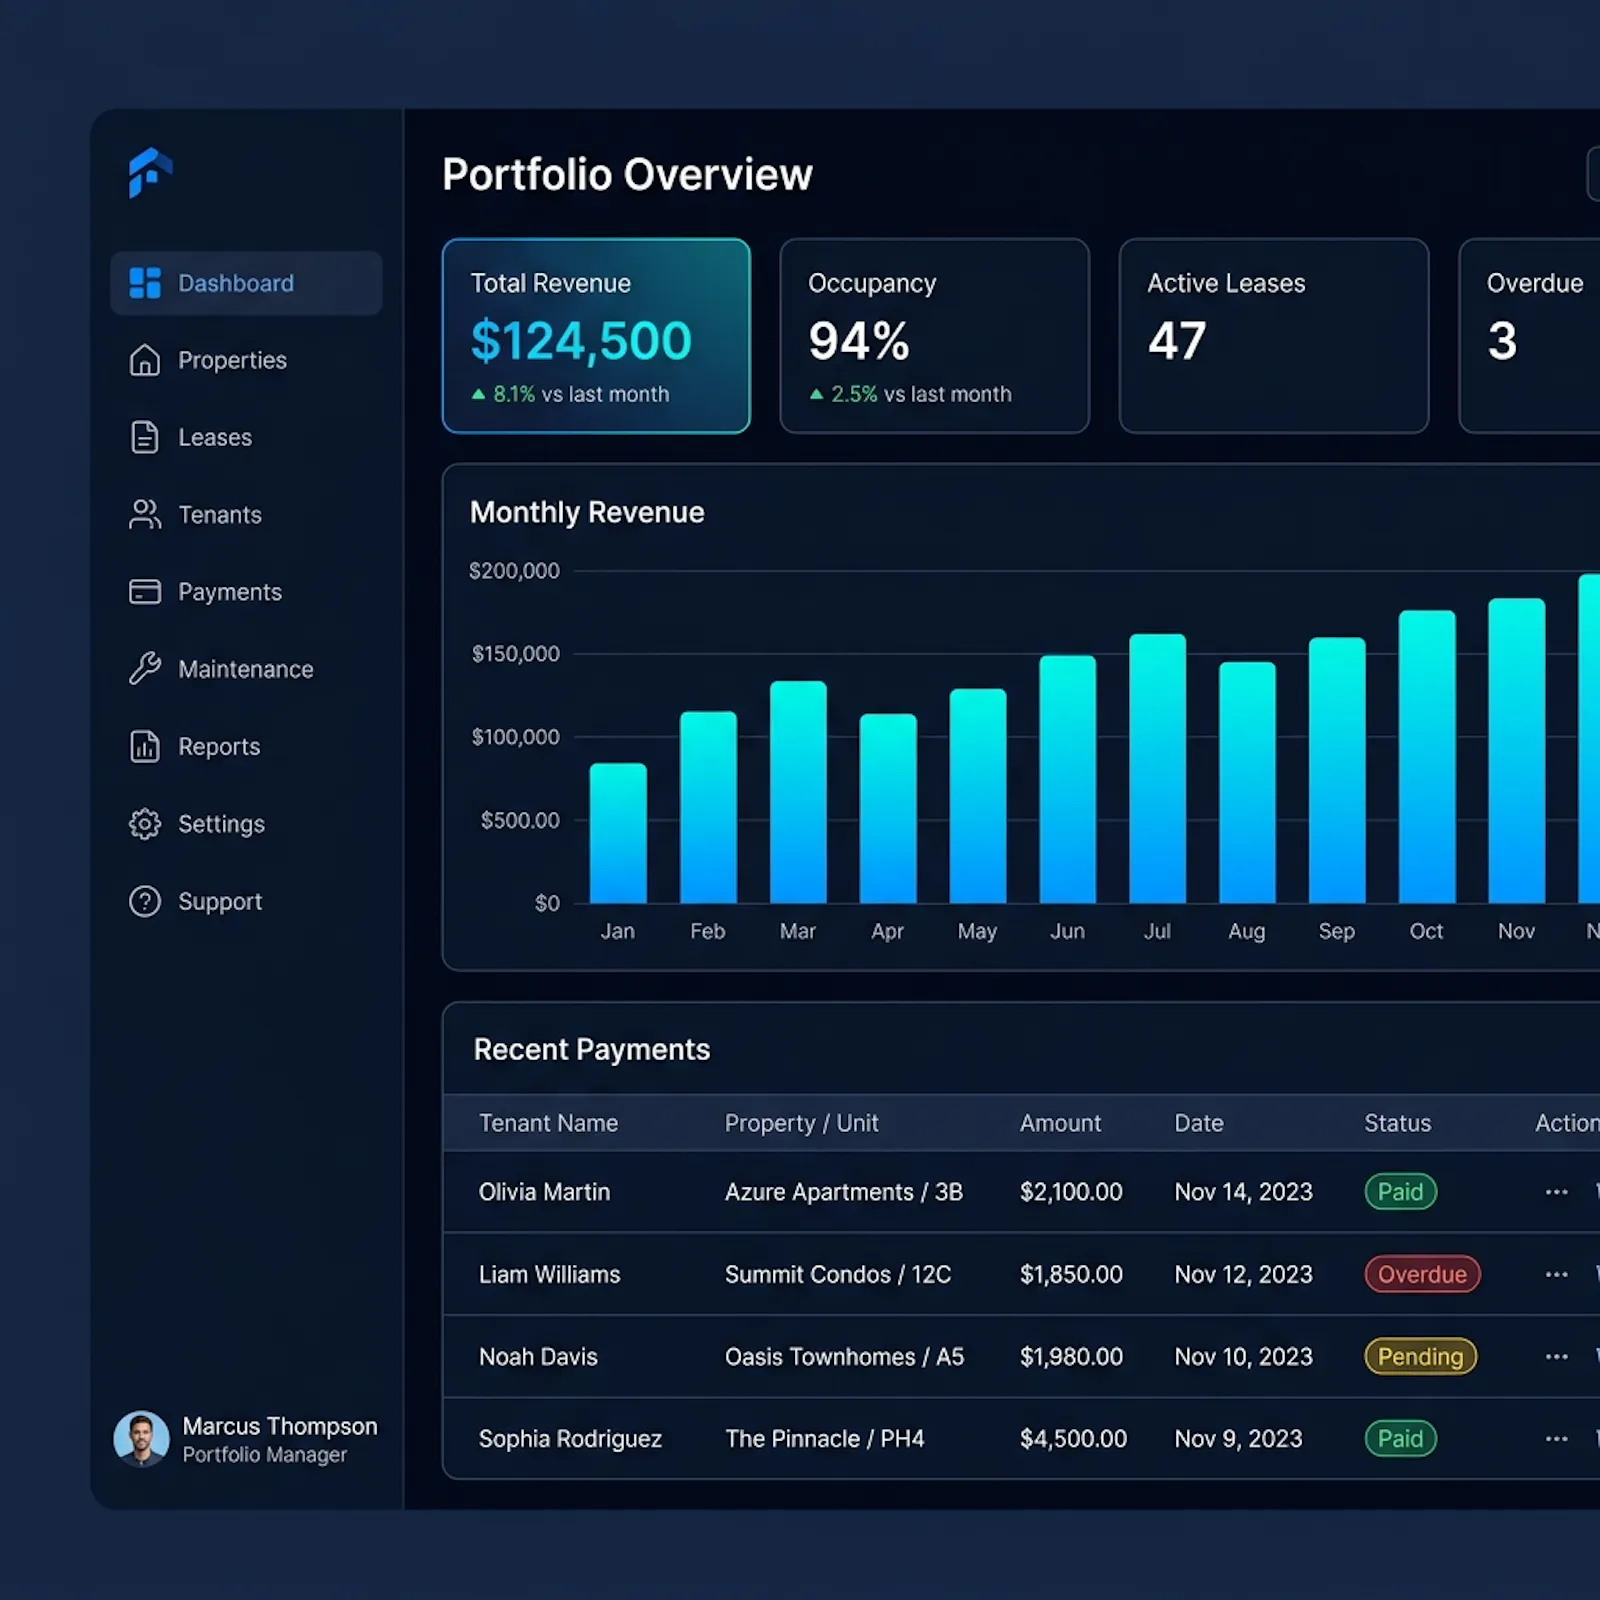Click the Monthly Revenue heading
Viewport: 1600px width, 1600px height.
pos(587,512)
